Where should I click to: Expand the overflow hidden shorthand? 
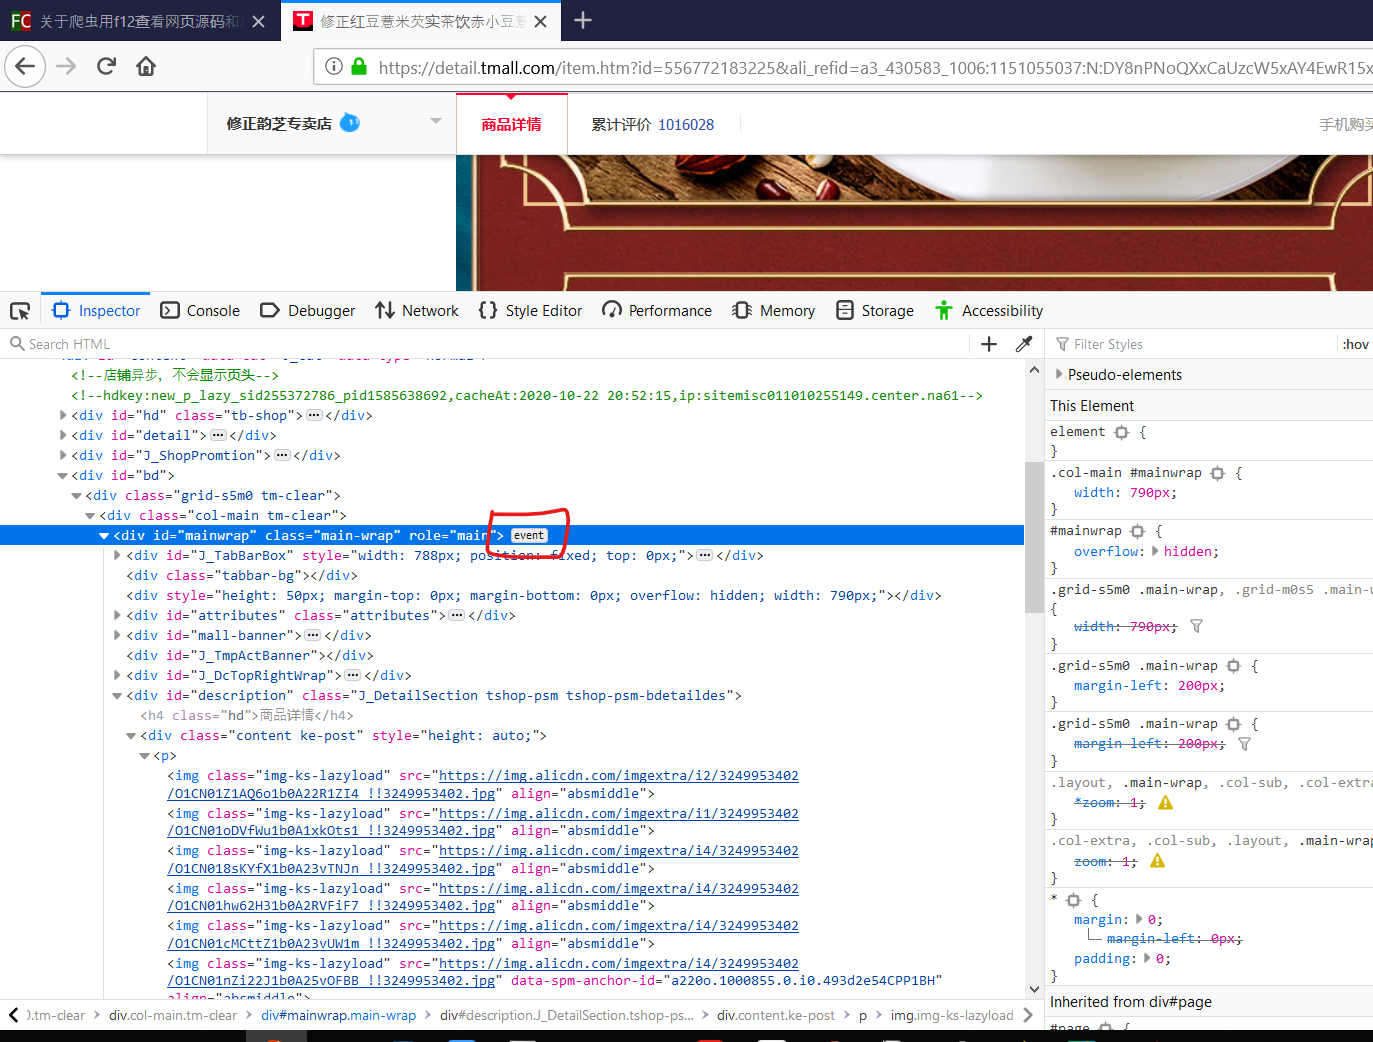click(1155, 551)
